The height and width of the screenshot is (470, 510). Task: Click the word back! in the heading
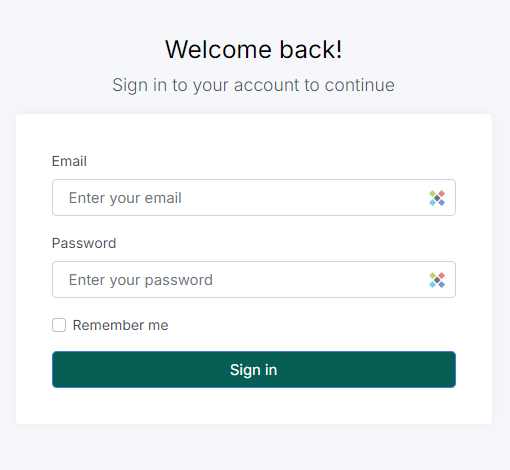coord(311,50)
